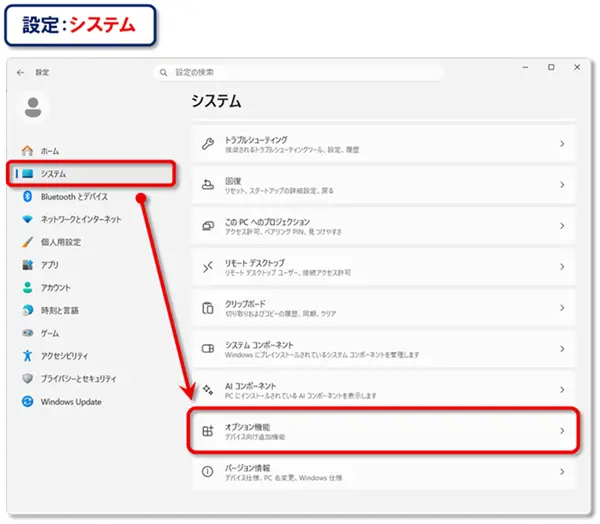Open バージョン情報 page
Screen dimensions: 600x524
point(384,472)
